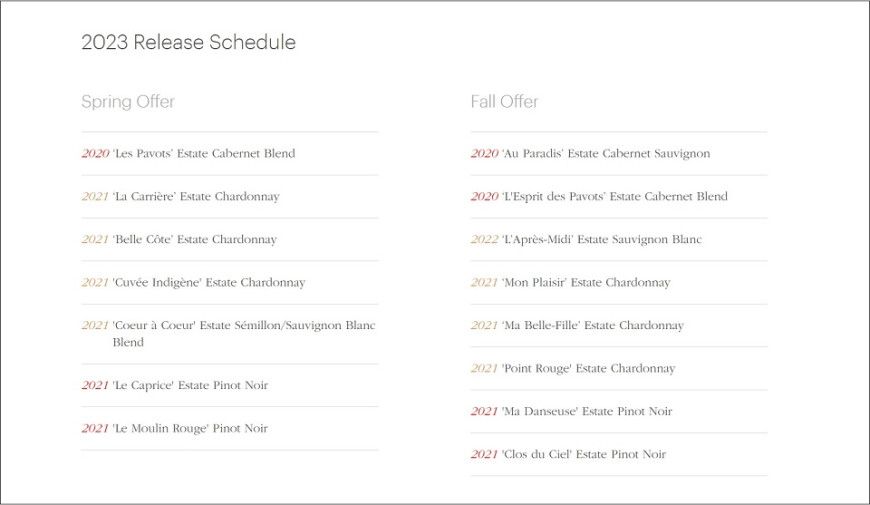Select the Spring Offer heading
The height and width of the screenshot is (505, 870).
128,102
